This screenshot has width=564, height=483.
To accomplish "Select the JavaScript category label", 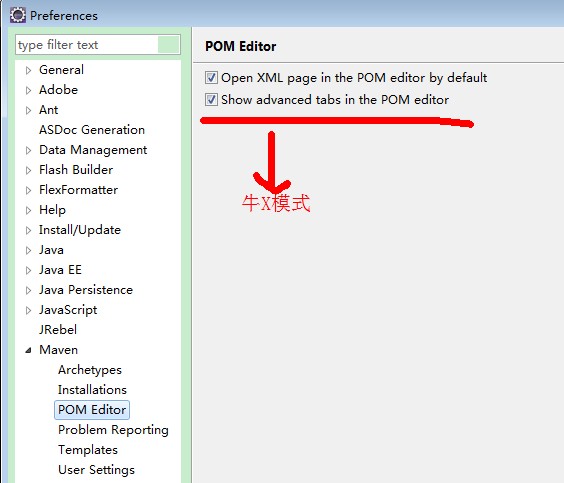I will point(68,310).
